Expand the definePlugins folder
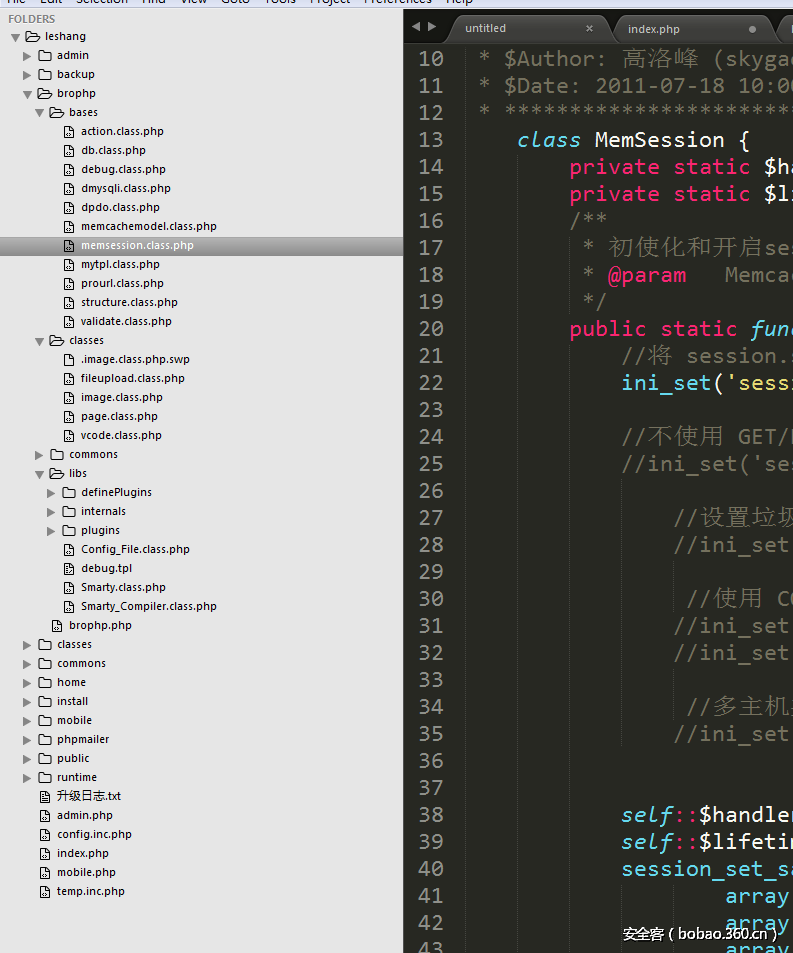Screen dimensions: 793x953 (52, 493)
